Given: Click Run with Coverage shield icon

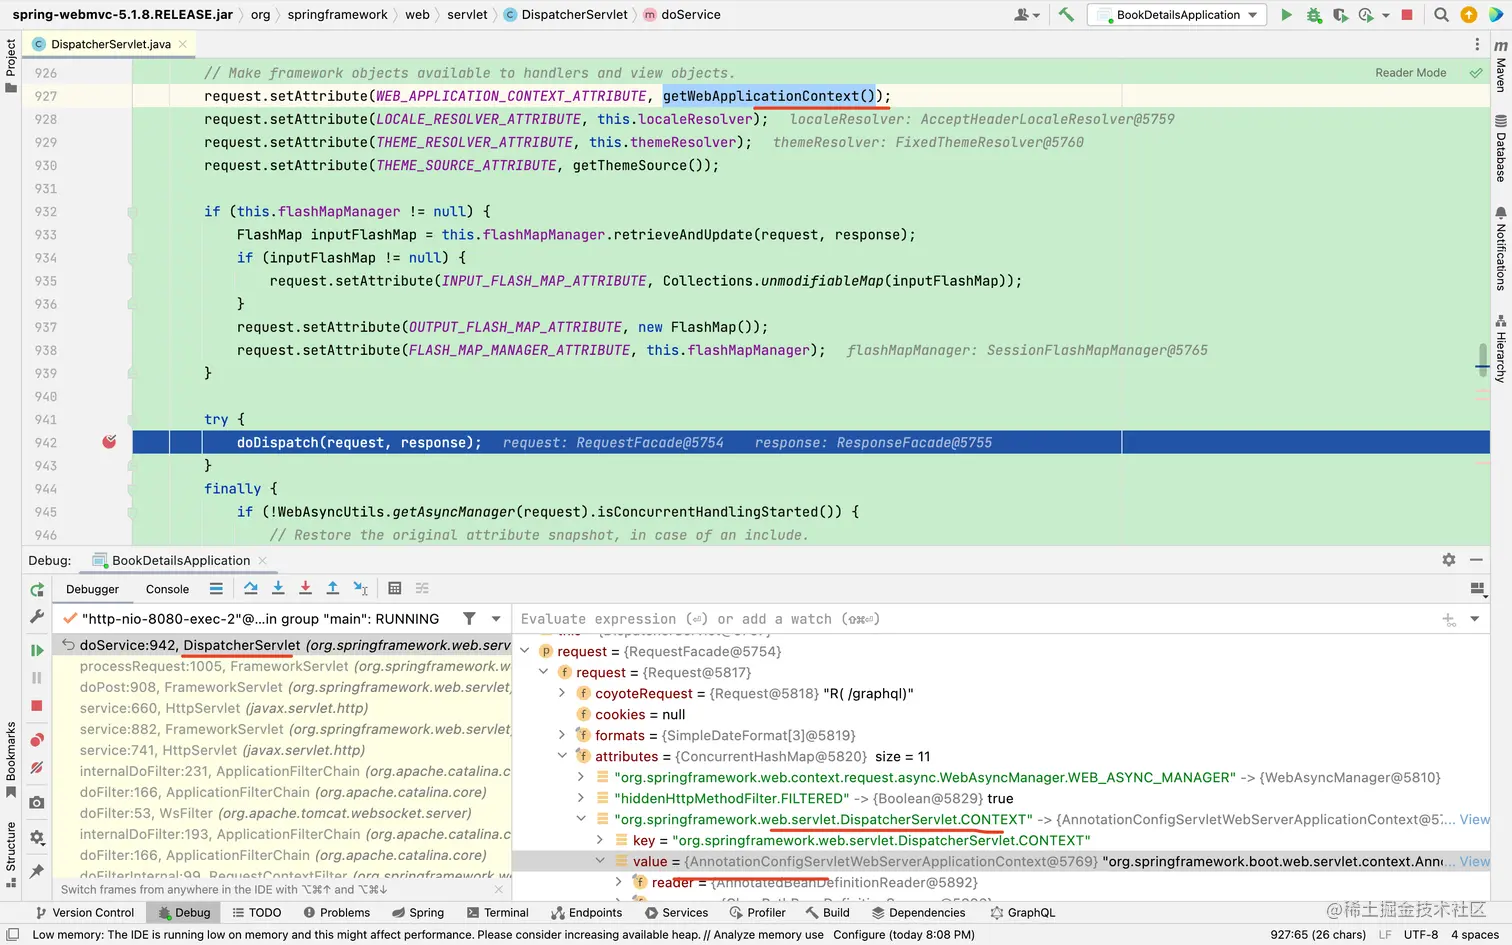Looking at the screenshot, I should (x=1340, y=15).
